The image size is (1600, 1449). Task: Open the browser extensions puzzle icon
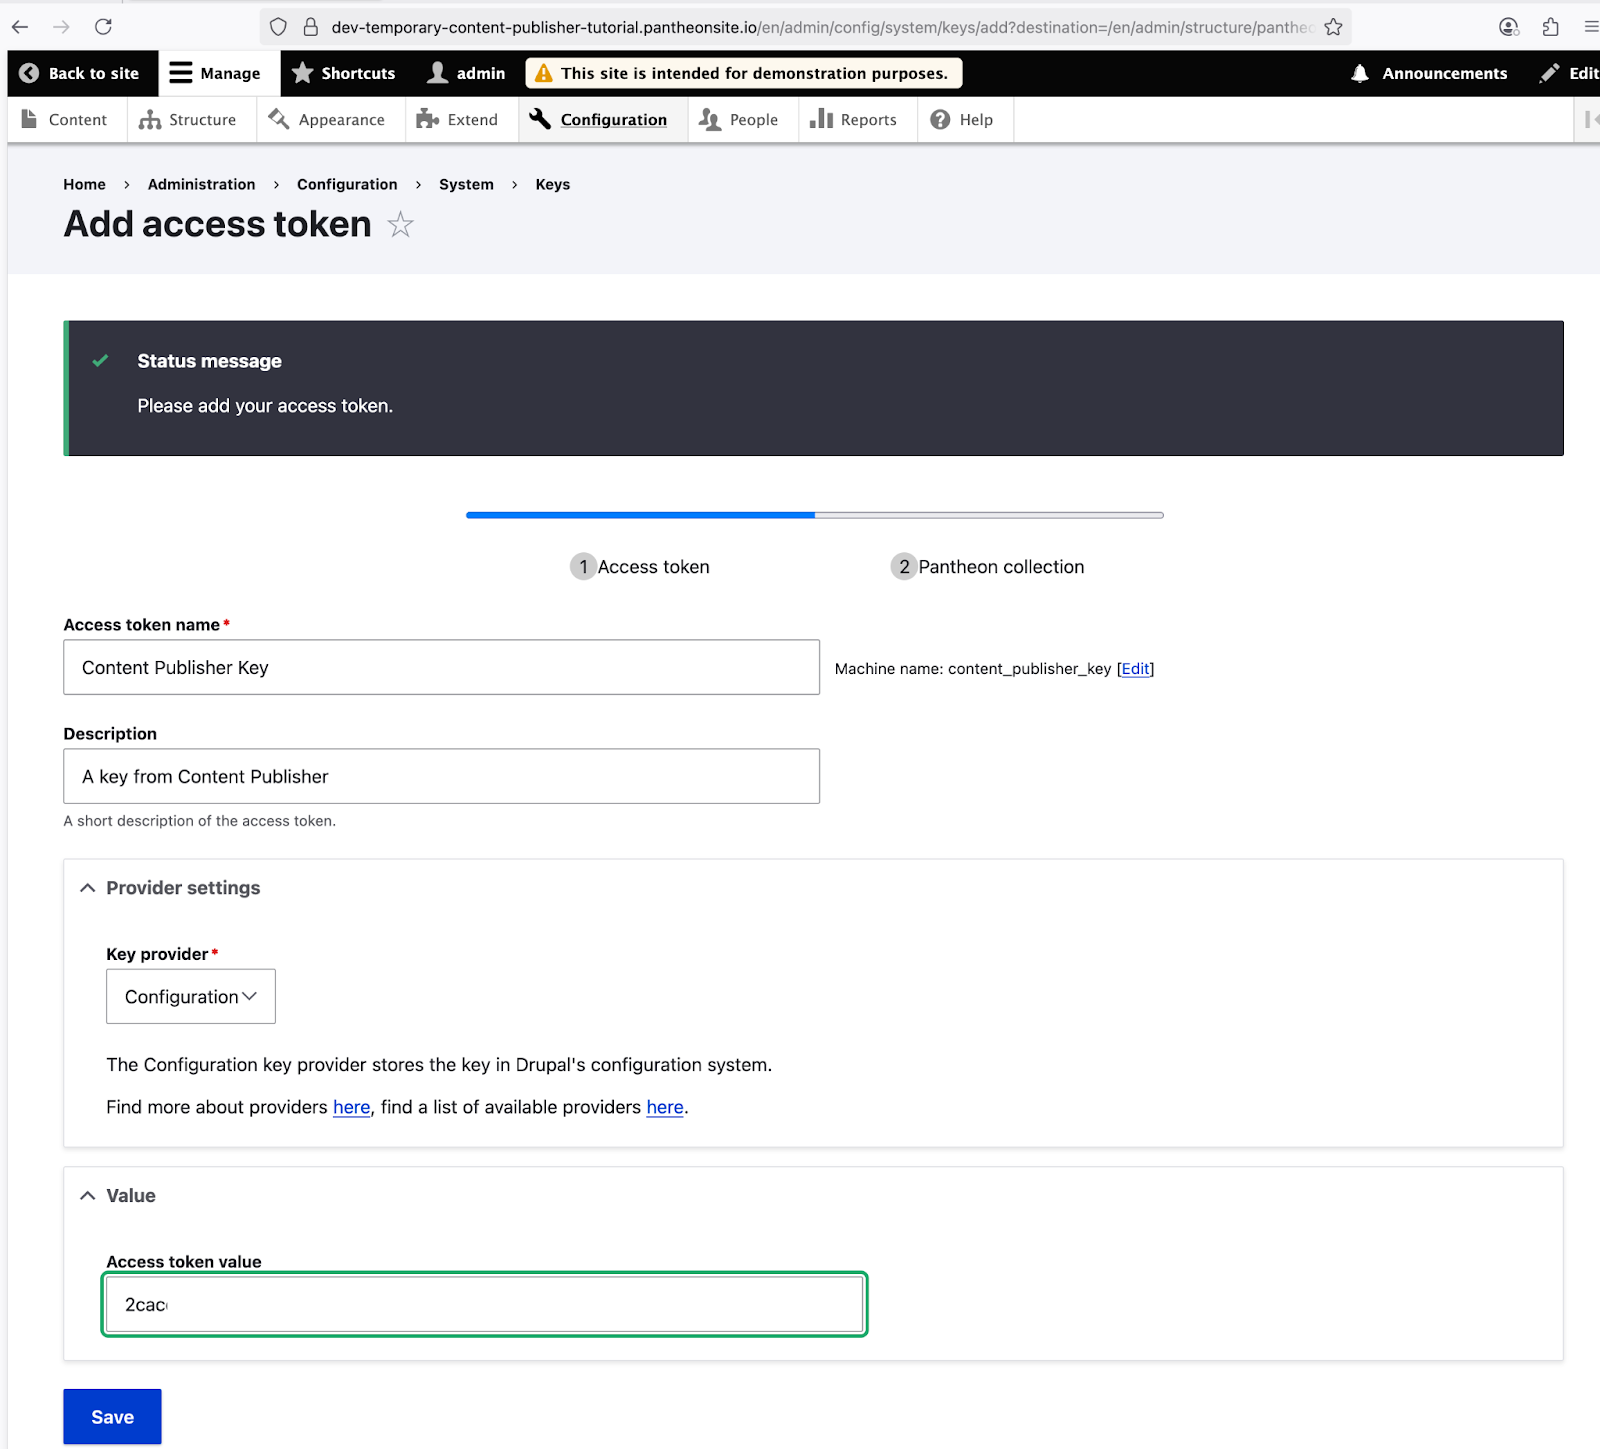tap(1550, 27)
